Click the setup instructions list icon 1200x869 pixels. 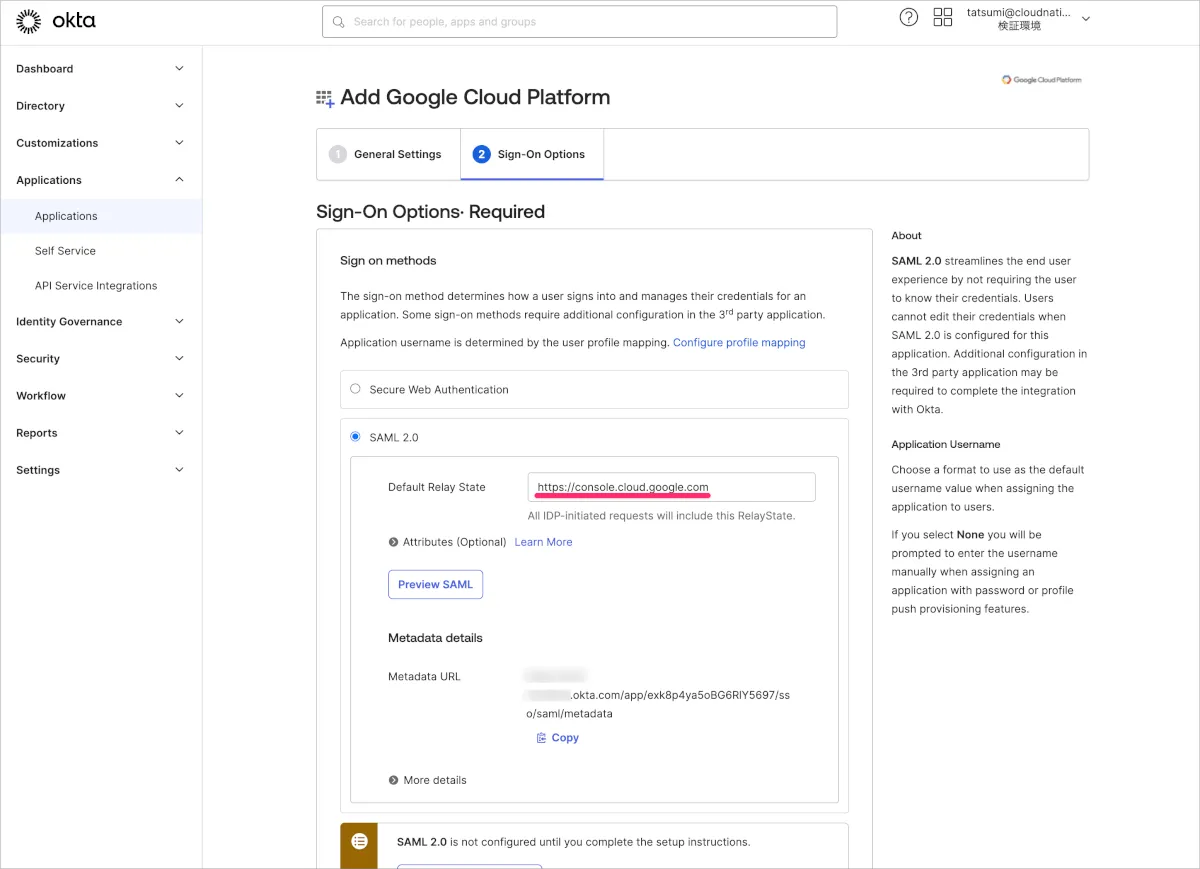point(359,842)
